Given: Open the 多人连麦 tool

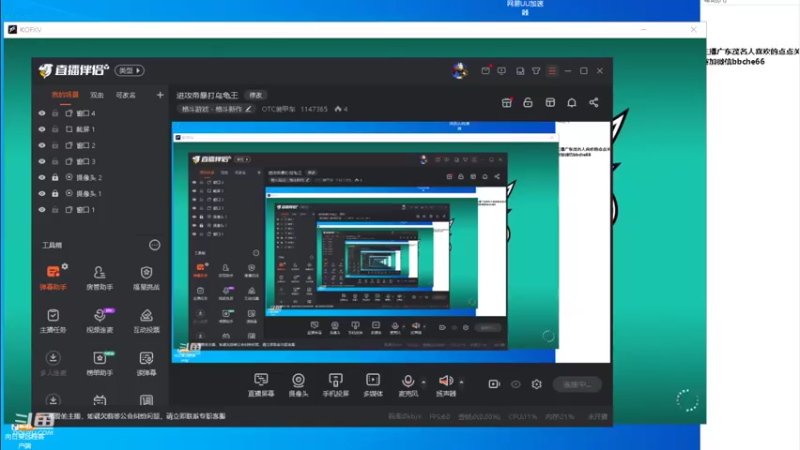Looking at the screenshot, I should [x=53, y=363].
